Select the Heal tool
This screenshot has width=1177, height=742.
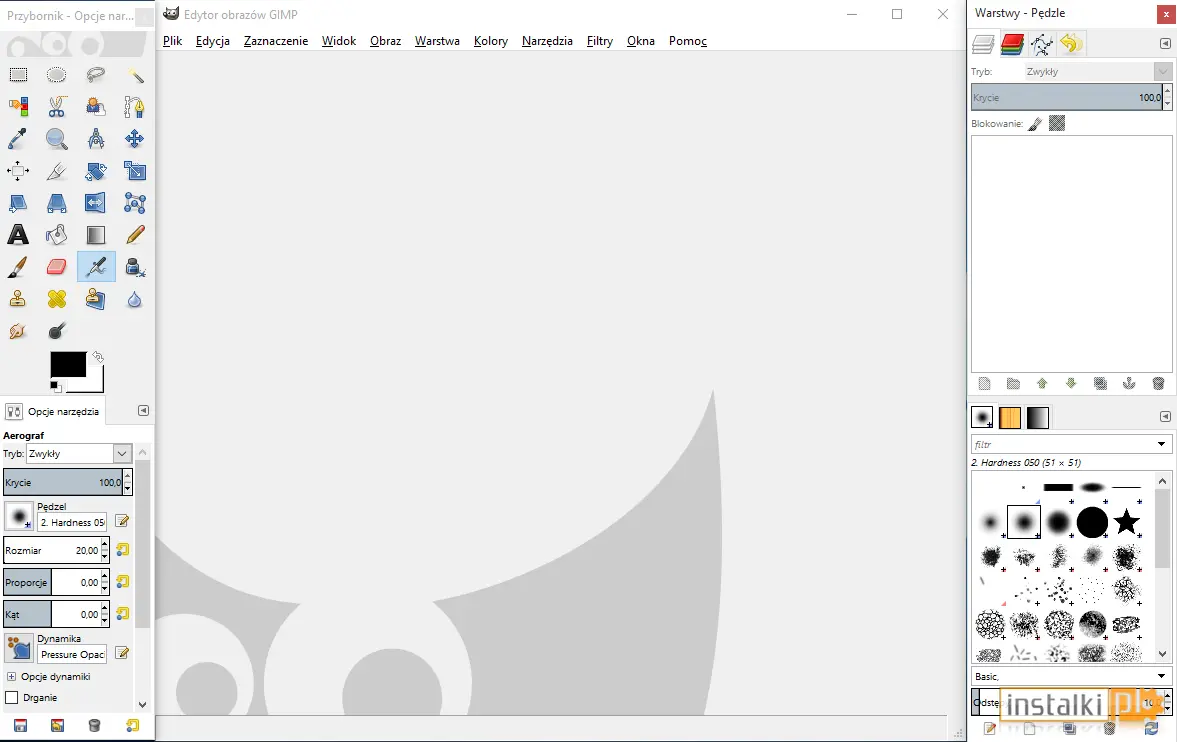[57, 299]
